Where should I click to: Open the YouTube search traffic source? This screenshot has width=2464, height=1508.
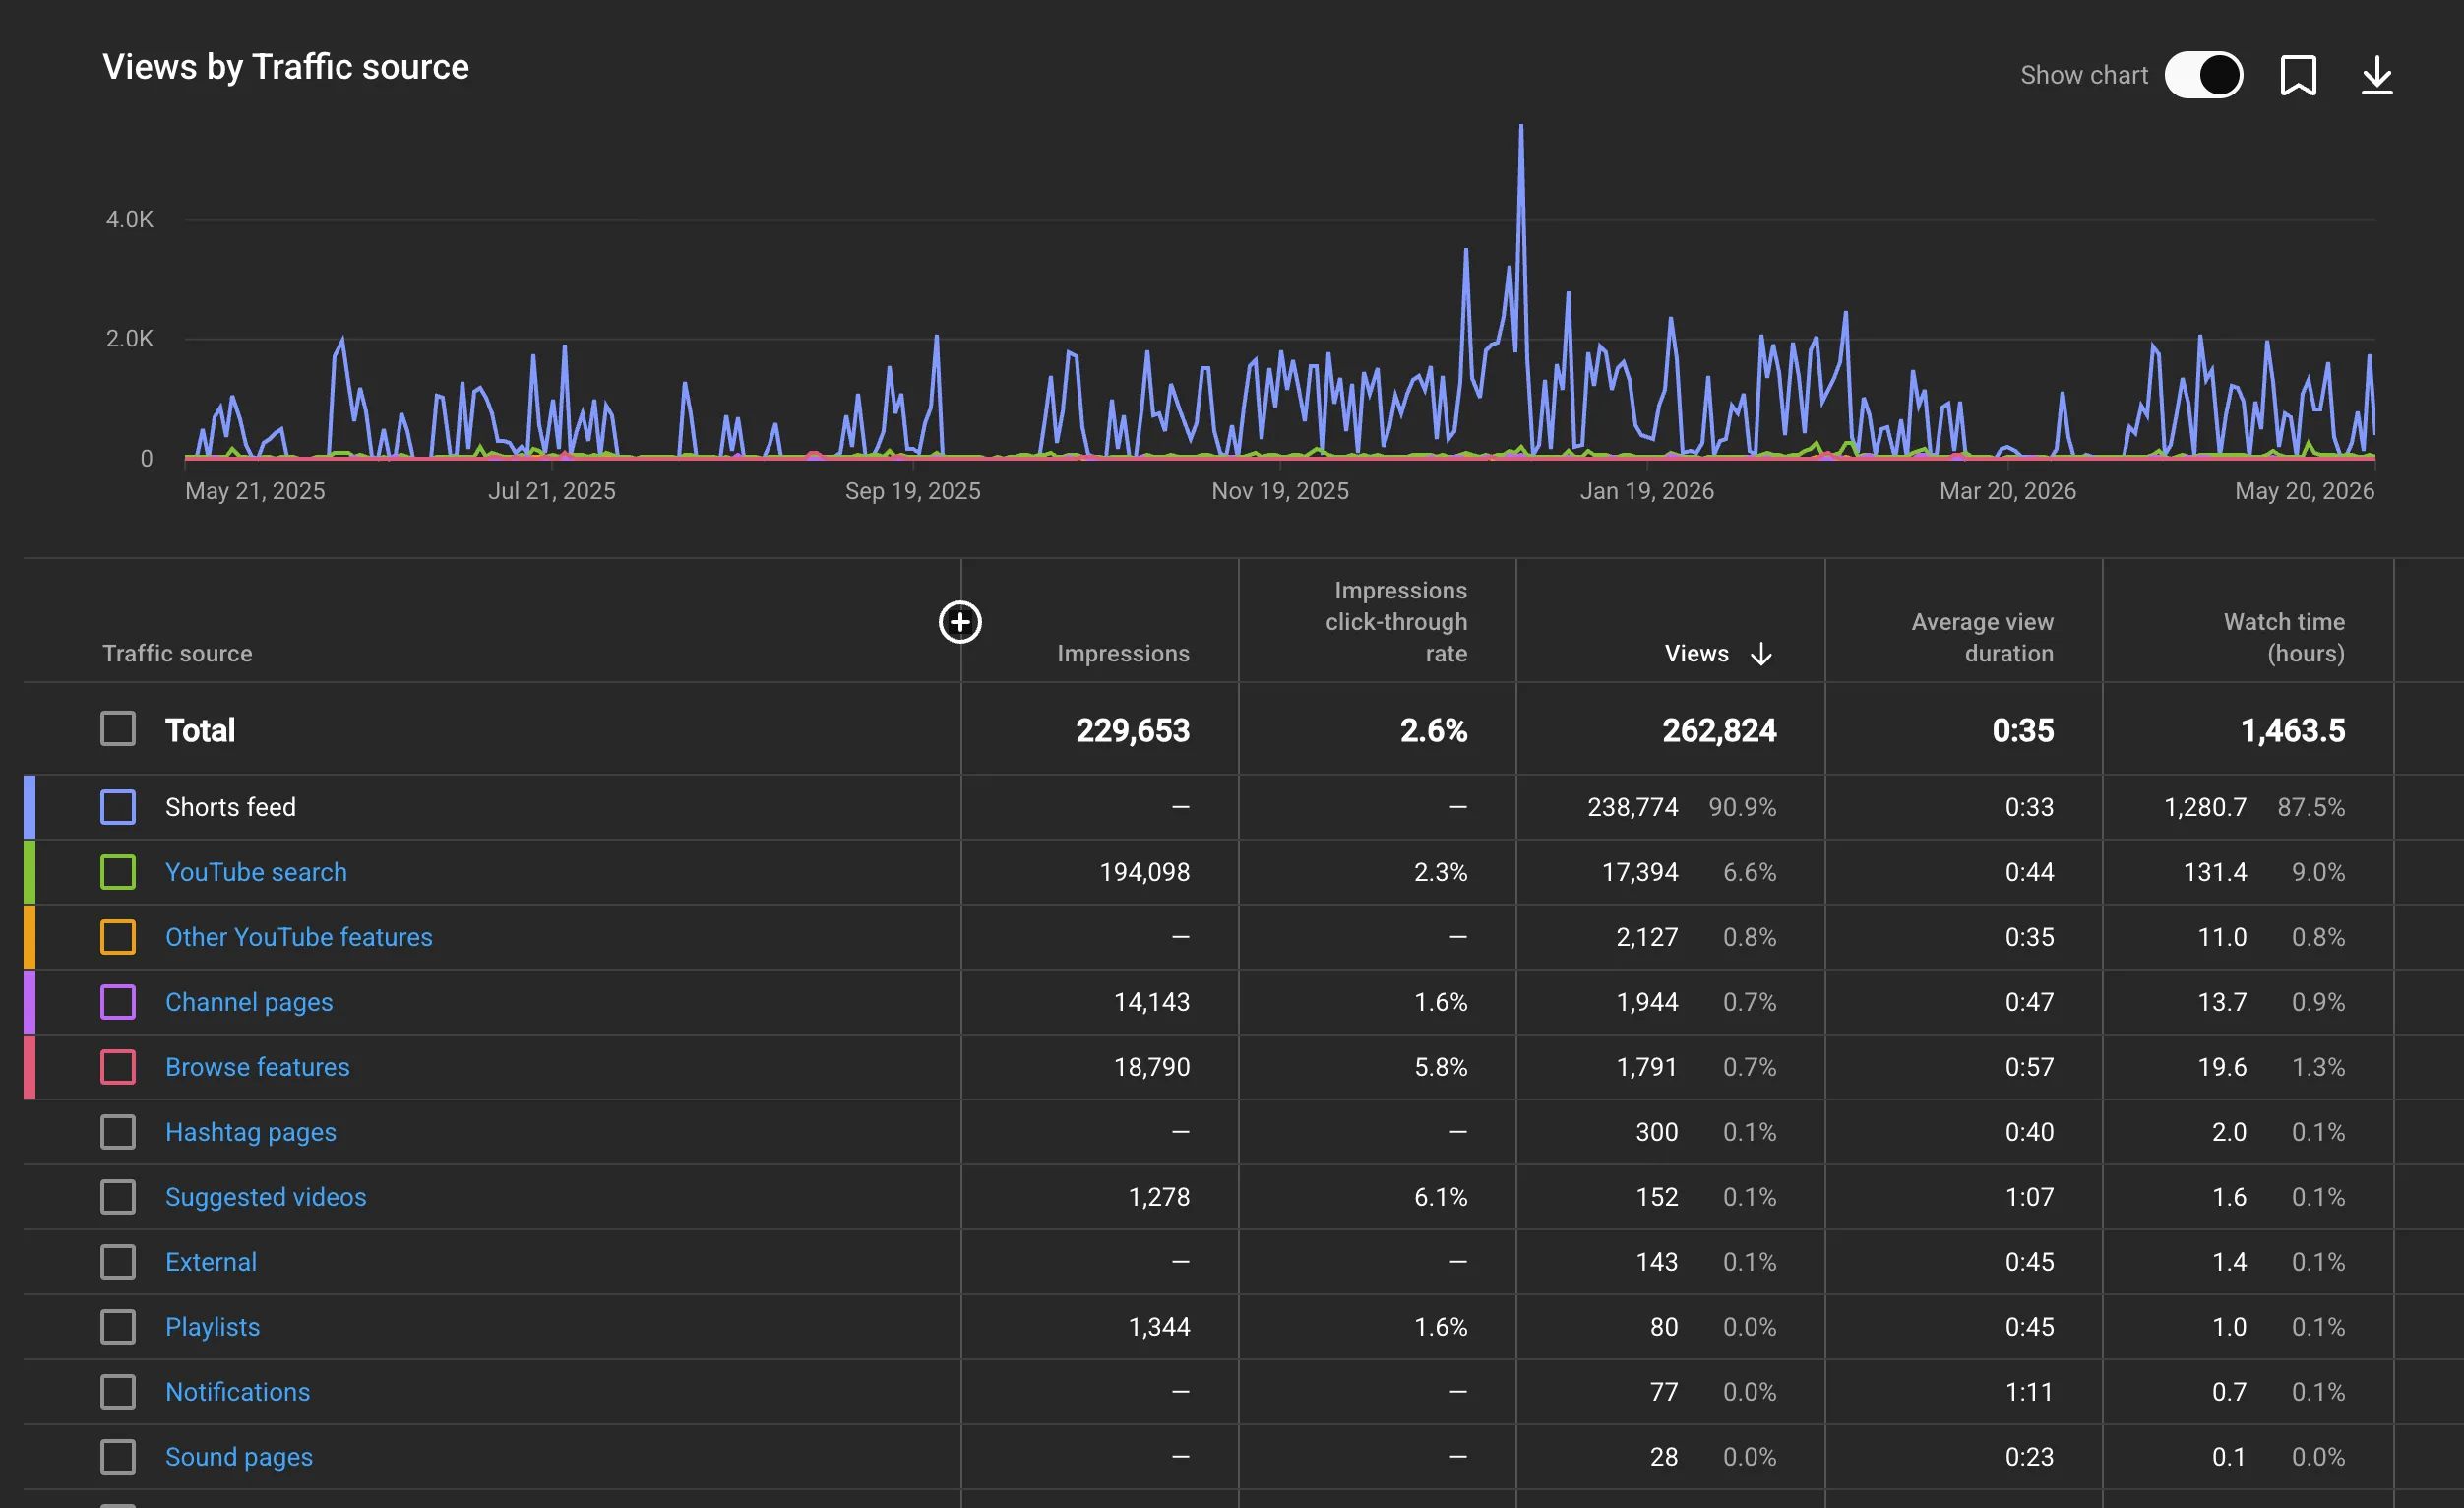tap(256, 872)
